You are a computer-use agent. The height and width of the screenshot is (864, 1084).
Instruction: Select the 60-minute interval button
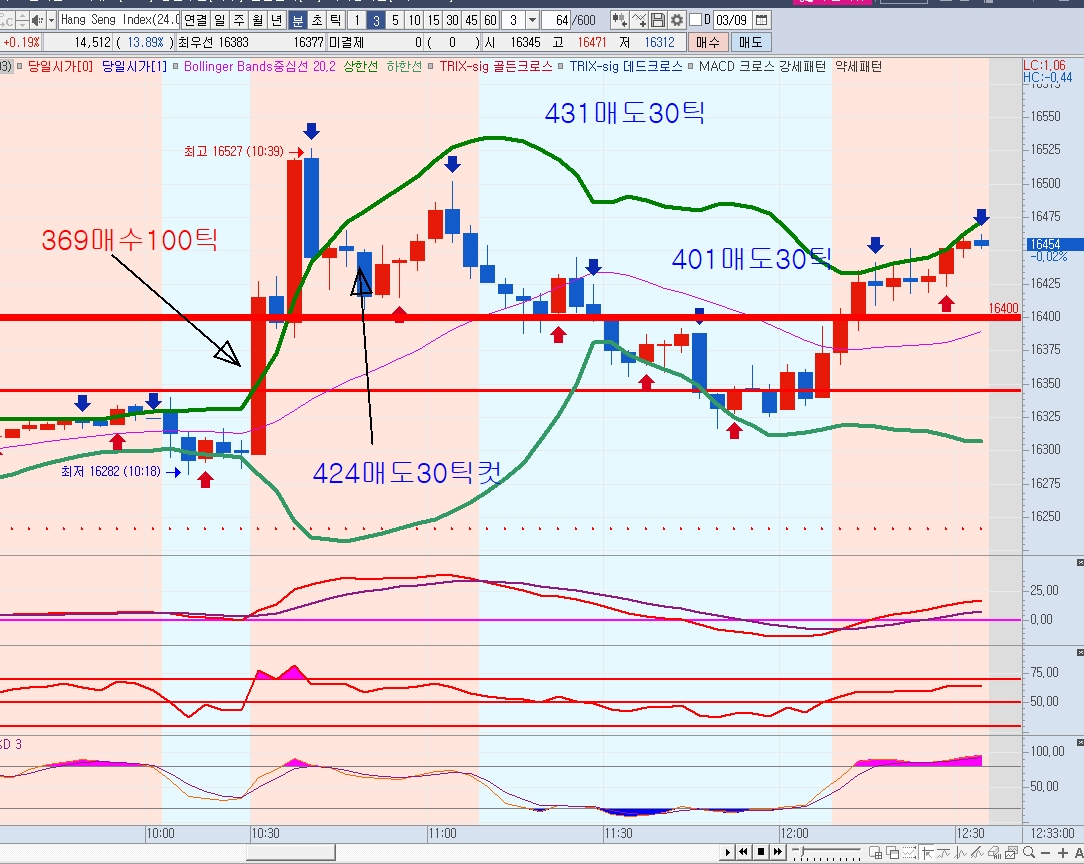coord(490,20)
